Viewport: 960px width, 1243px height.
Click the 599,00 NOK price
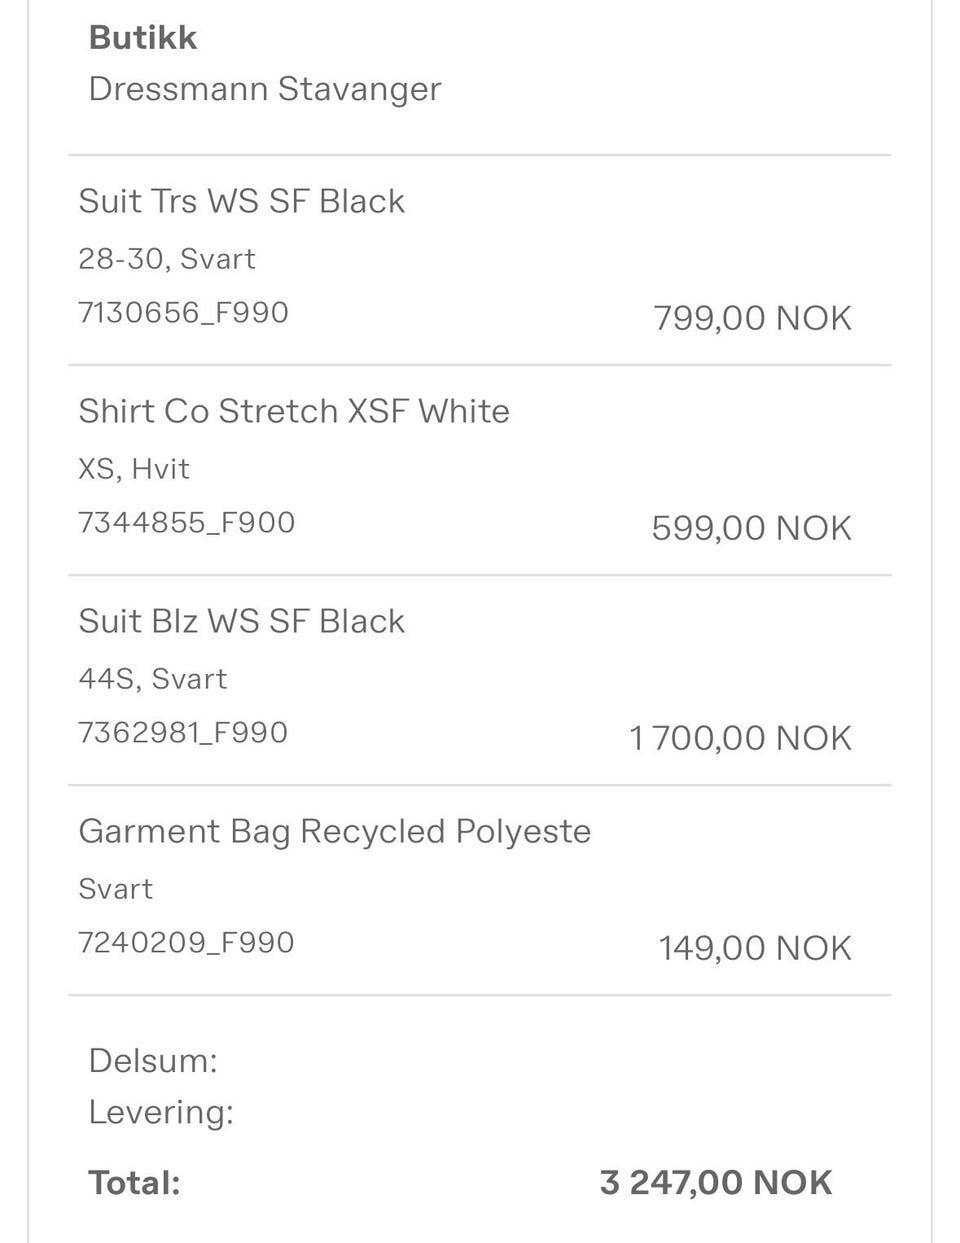(x=751, y=529)
